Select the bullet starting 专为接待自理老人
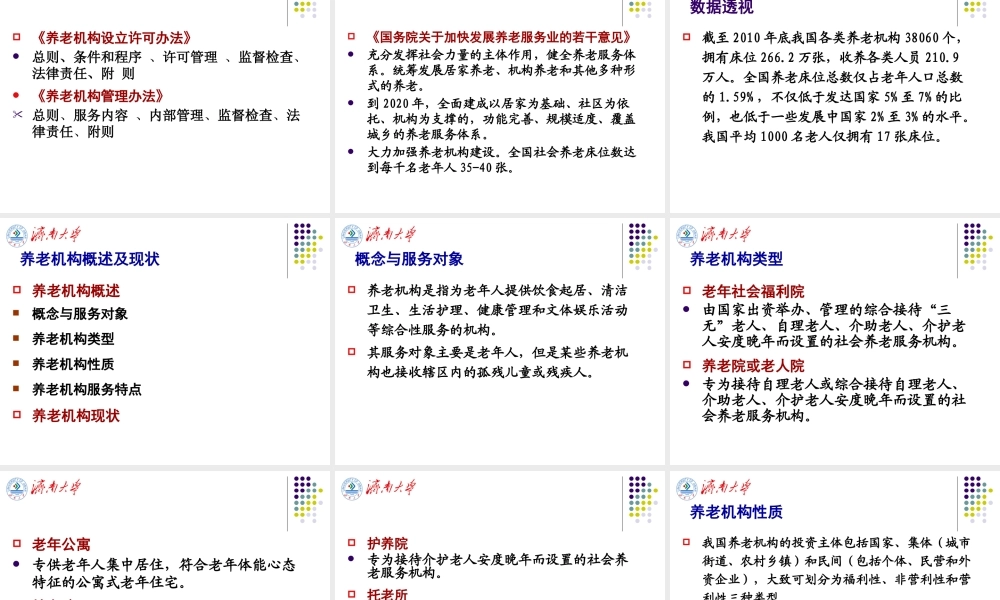Screen dimensions: 1000x600 (834, 400)
